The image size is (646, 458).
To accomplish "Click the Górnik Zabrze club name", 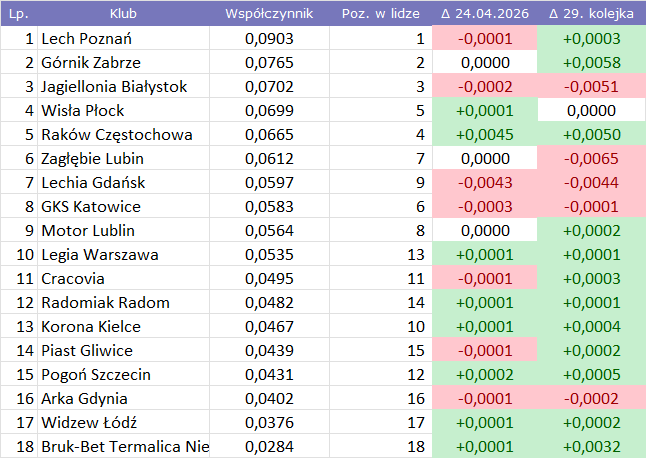I will pyautogui.click(x=92, y=63).
